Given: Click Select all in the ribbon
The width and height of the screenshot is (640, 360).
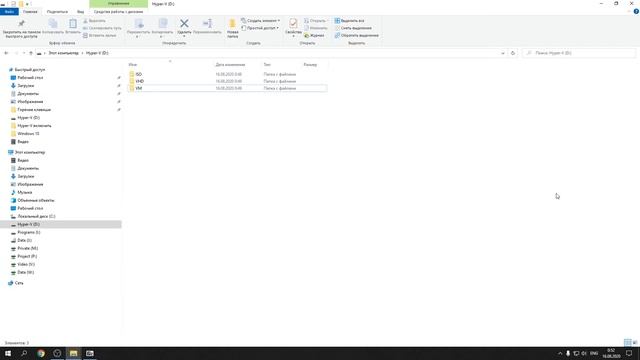Looking at the screenshot, I should pyautogui.click(x=349, y=21).
